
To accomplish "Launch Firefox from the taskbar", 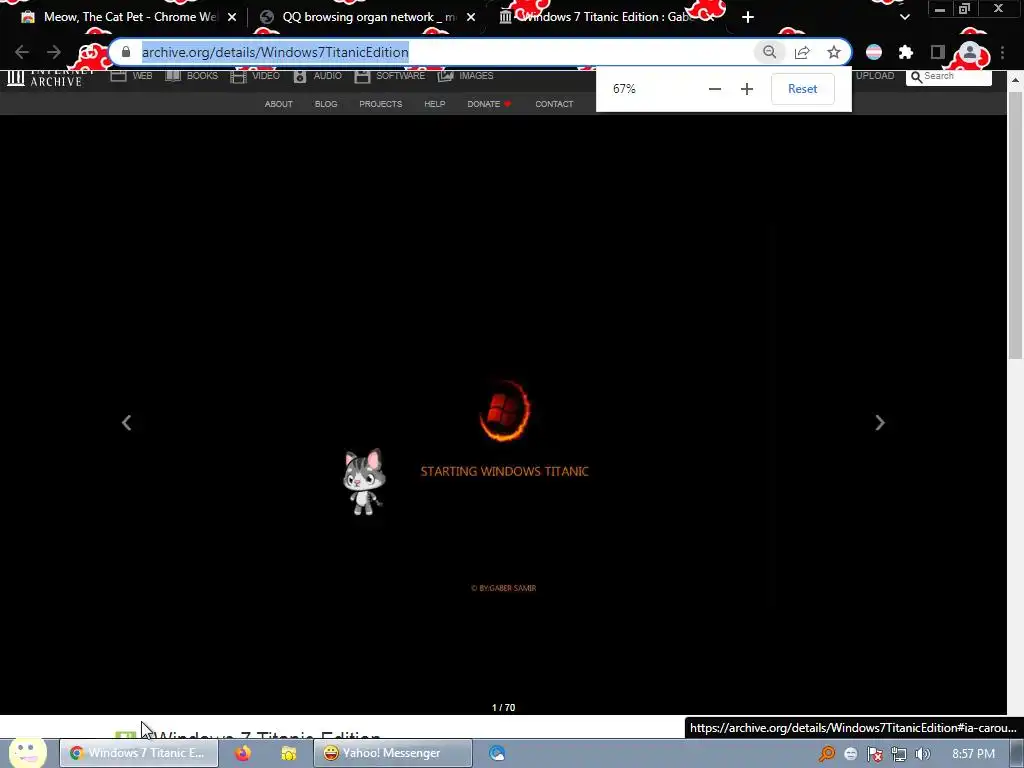I will click(x=243, y=753).
